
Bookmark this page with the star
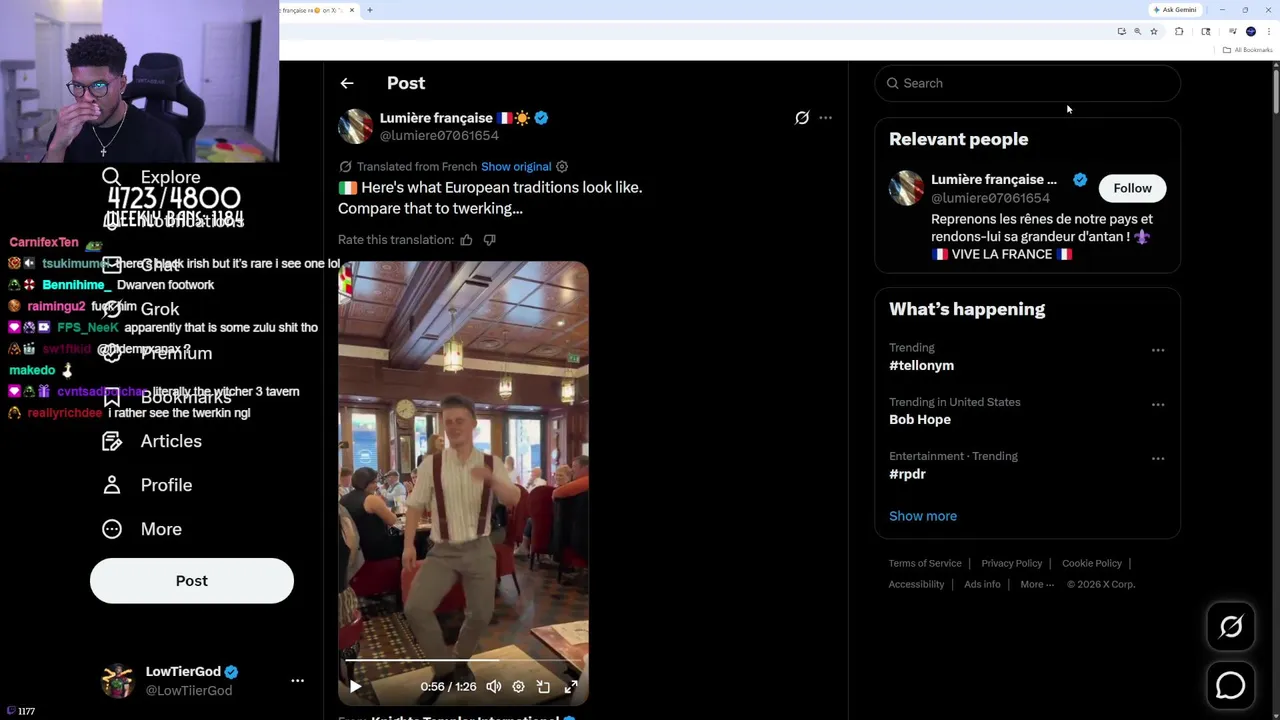click(x=1154, y=32)
